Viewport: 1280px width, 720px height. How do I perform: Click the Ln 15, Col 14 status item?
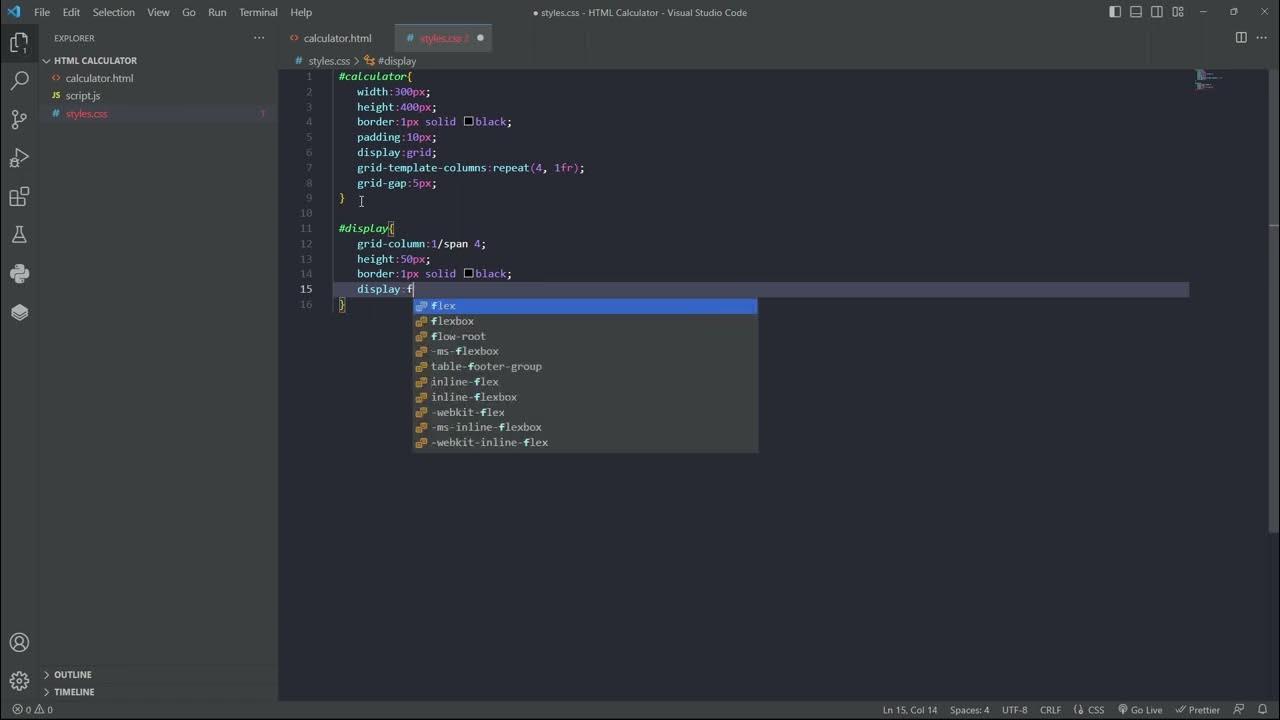click(910, 710)
